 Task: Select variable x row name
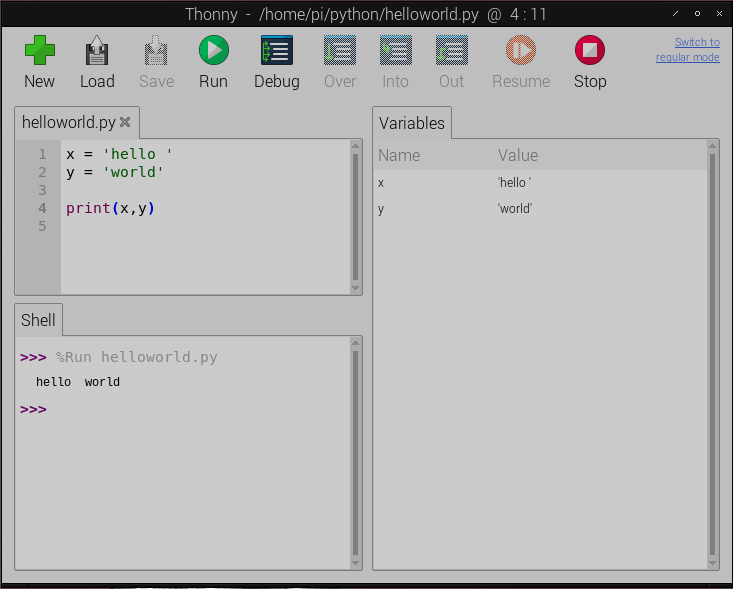[x=381, y=183]
